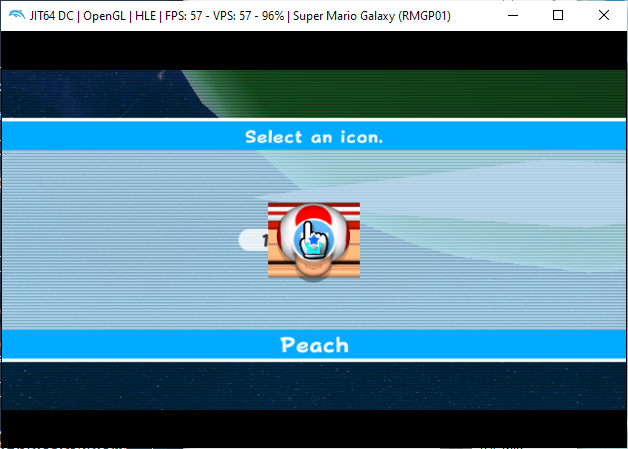The width and height of the screenshot is (628, 449).
Task: Maximize the Dolphin emulator window
Action: tap(558, 16)
